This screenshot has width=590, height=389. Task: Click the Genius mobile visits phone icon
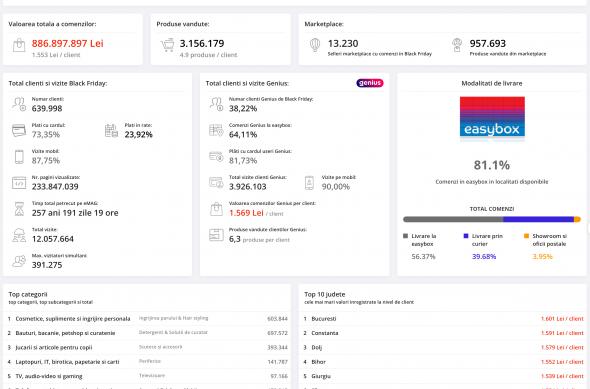309,183
